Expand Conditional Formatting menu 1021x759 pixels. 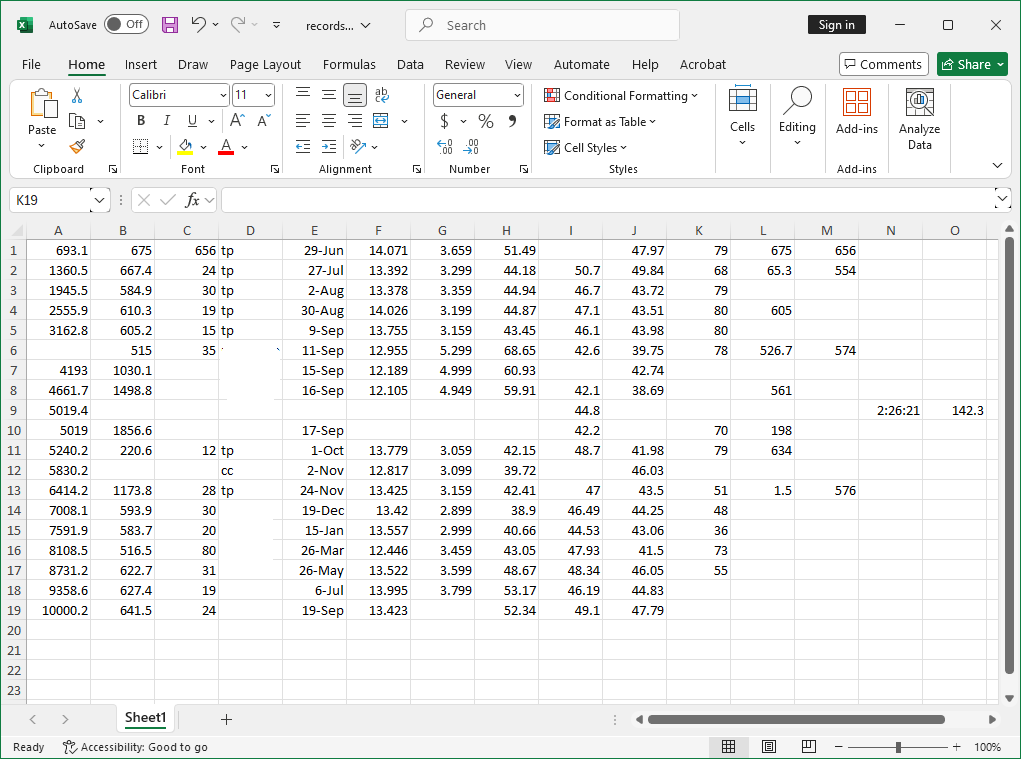pyautogui.click(x=621, y=96)
